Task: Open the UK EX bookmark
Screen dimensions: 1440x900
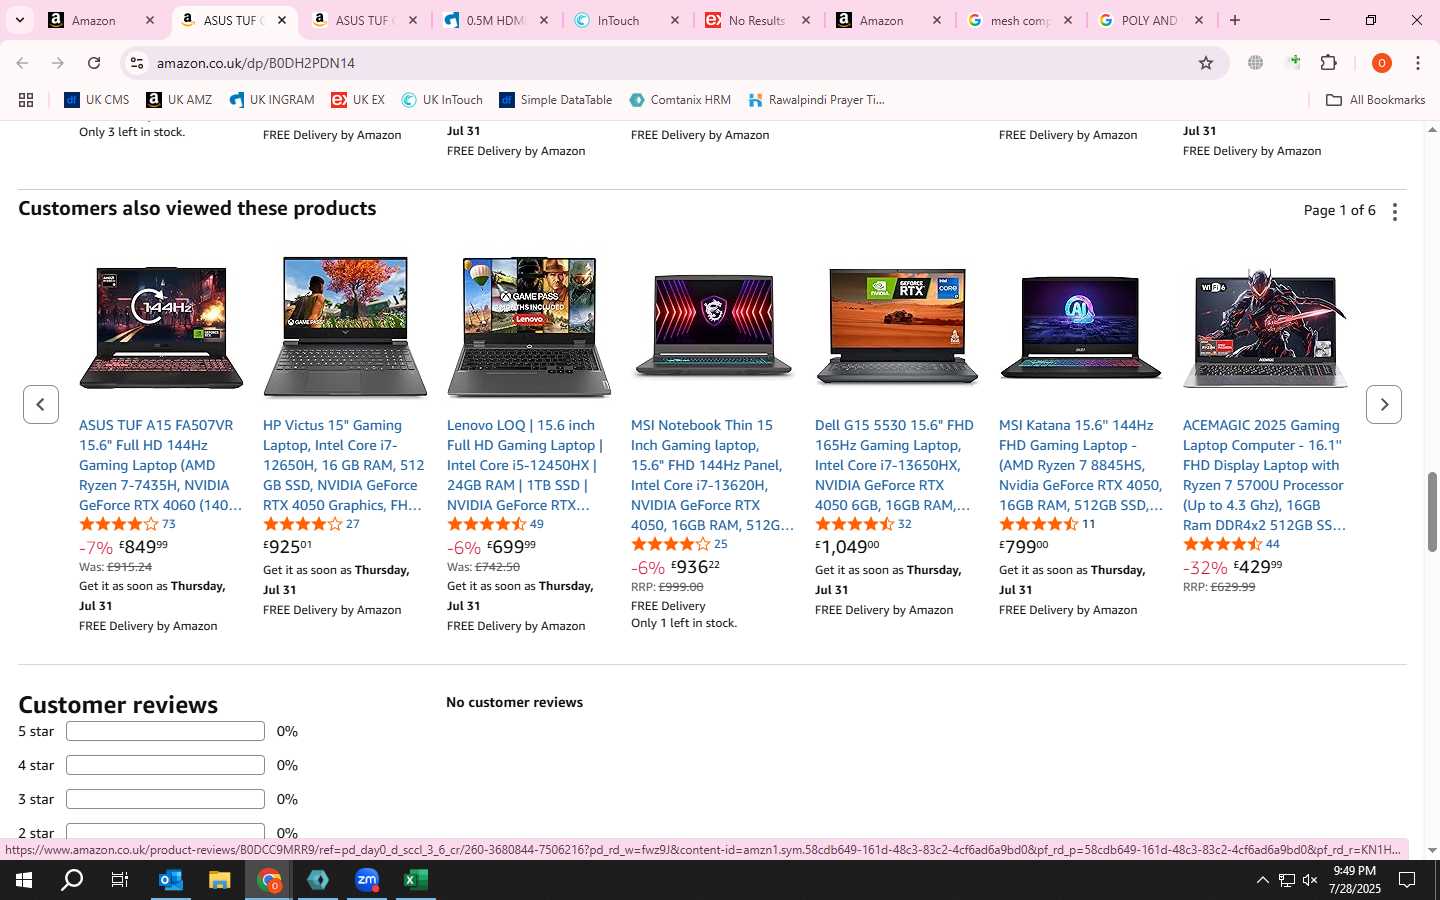Action: click(358, 100)
